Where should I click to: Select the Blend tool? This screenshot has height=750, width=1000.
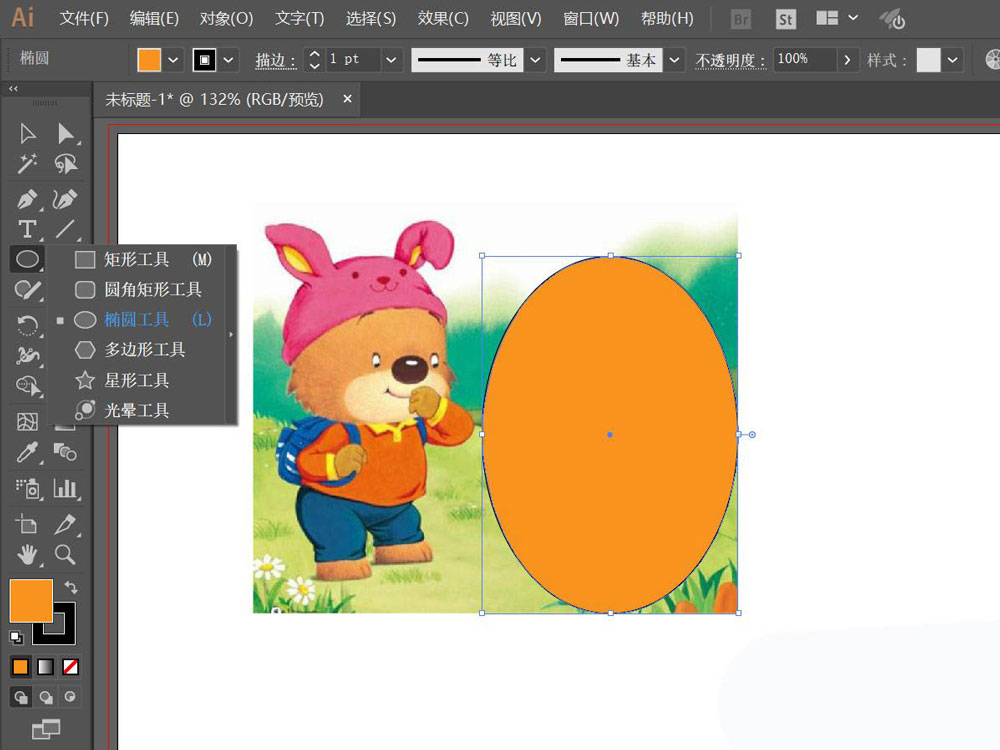[x=65, y=452]
